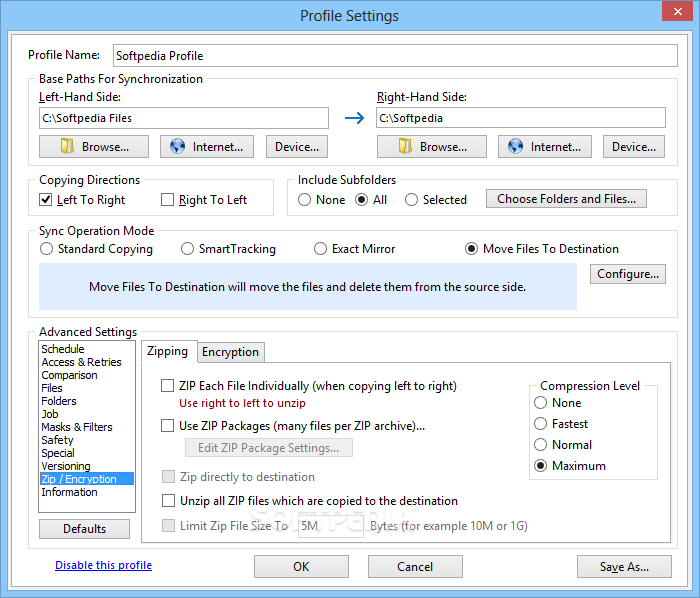Image resolution: width=700 pixels, height=598 pixels.
Task: Click the Defaults button
Action: point(84,529)
